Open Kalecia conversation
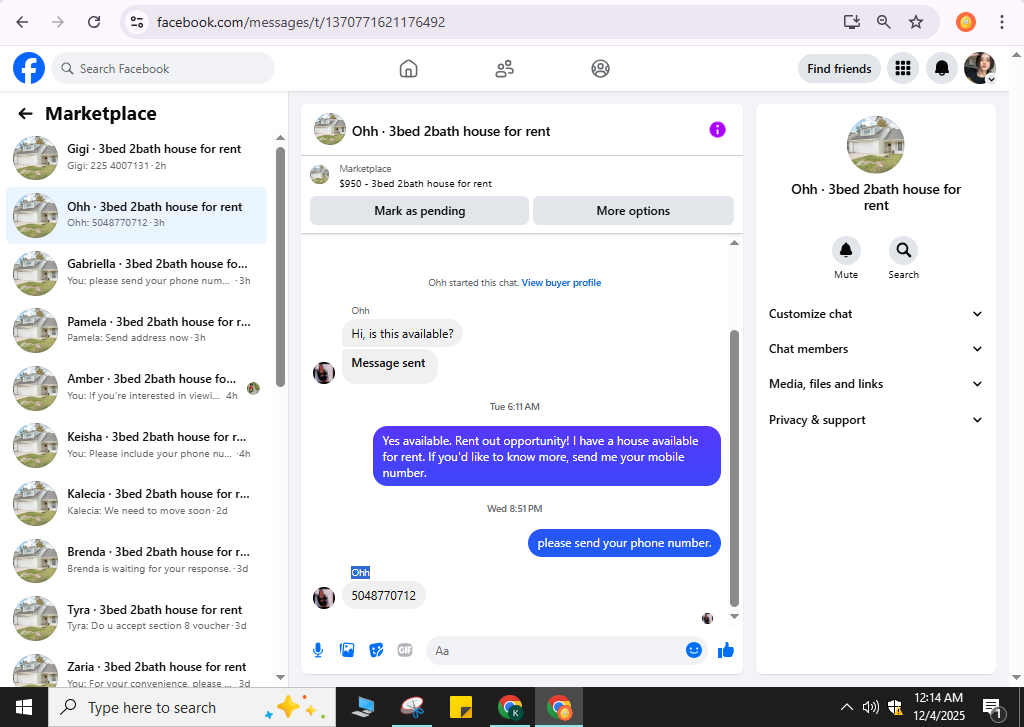The width and height of the screenshot is (1024, 727). (x=136, y=502)
